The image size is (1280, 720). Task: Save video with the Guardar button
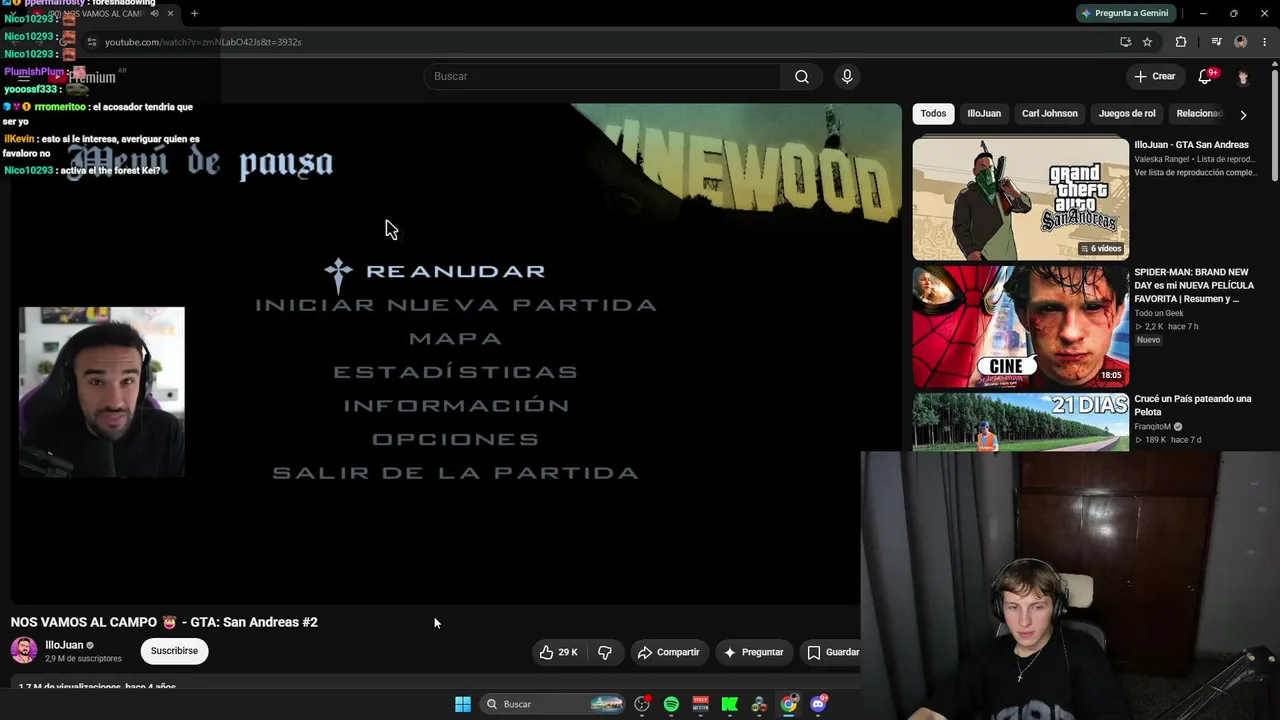[833, 652]
